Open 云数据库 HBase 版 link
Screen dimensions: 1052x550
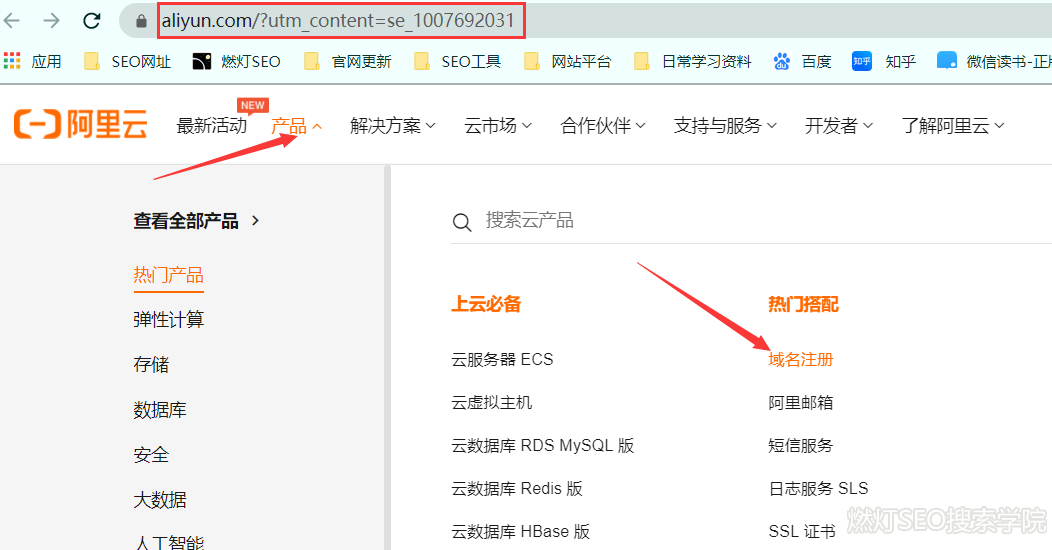click(521, 531)
